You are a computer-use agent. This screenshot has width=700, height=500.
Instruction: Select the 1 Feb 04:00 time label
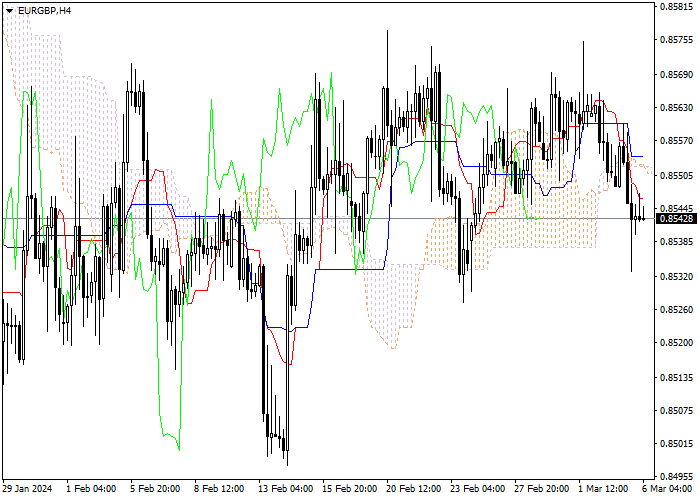91,489
